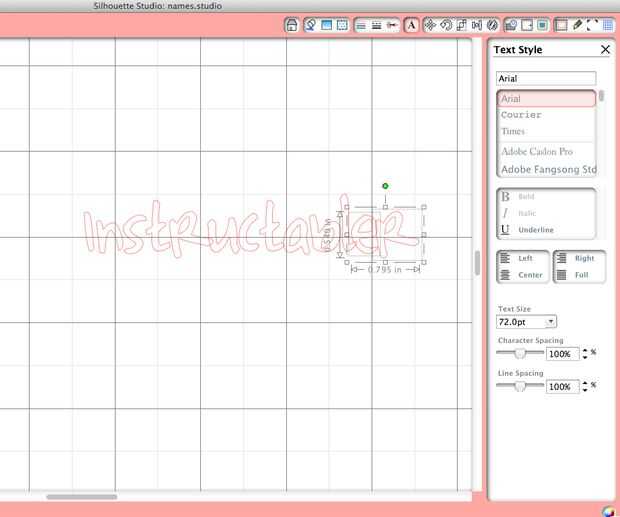Open the Line Style double-line icon
The image size is (620, 517).
(376, 26)
